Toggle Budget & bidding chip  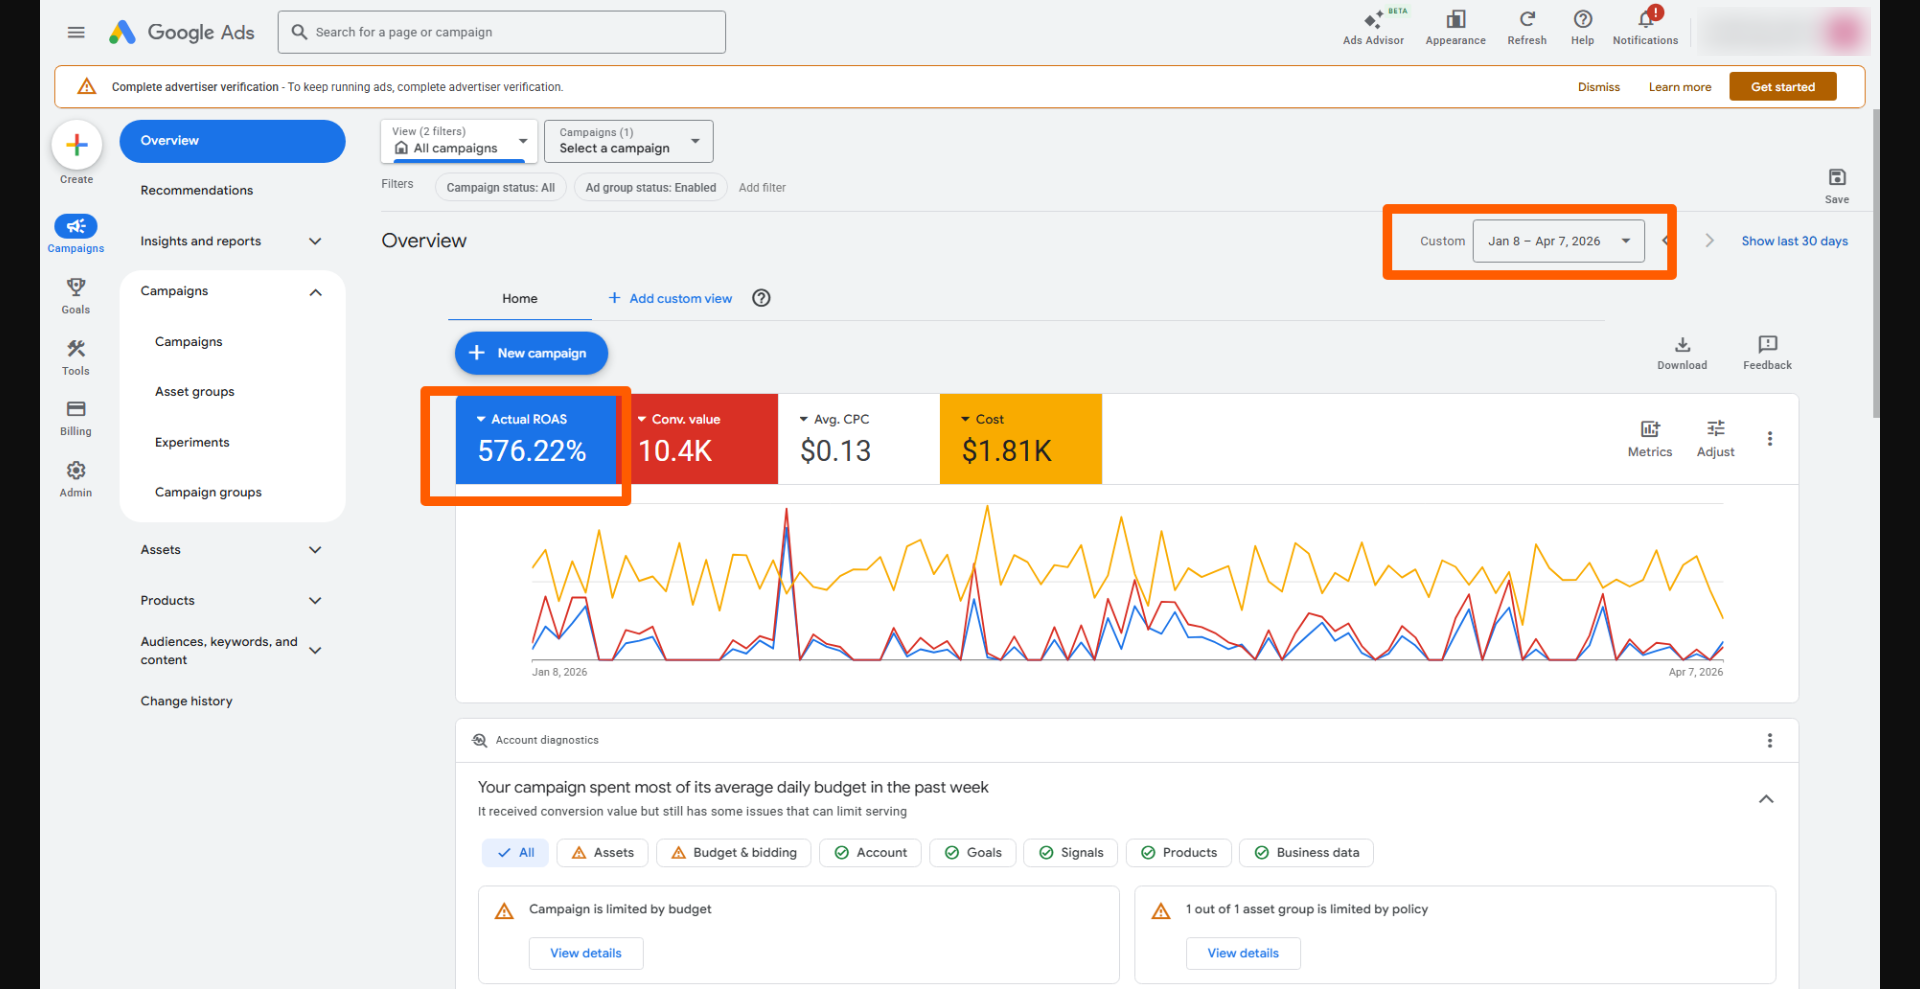tap(734, 853)
